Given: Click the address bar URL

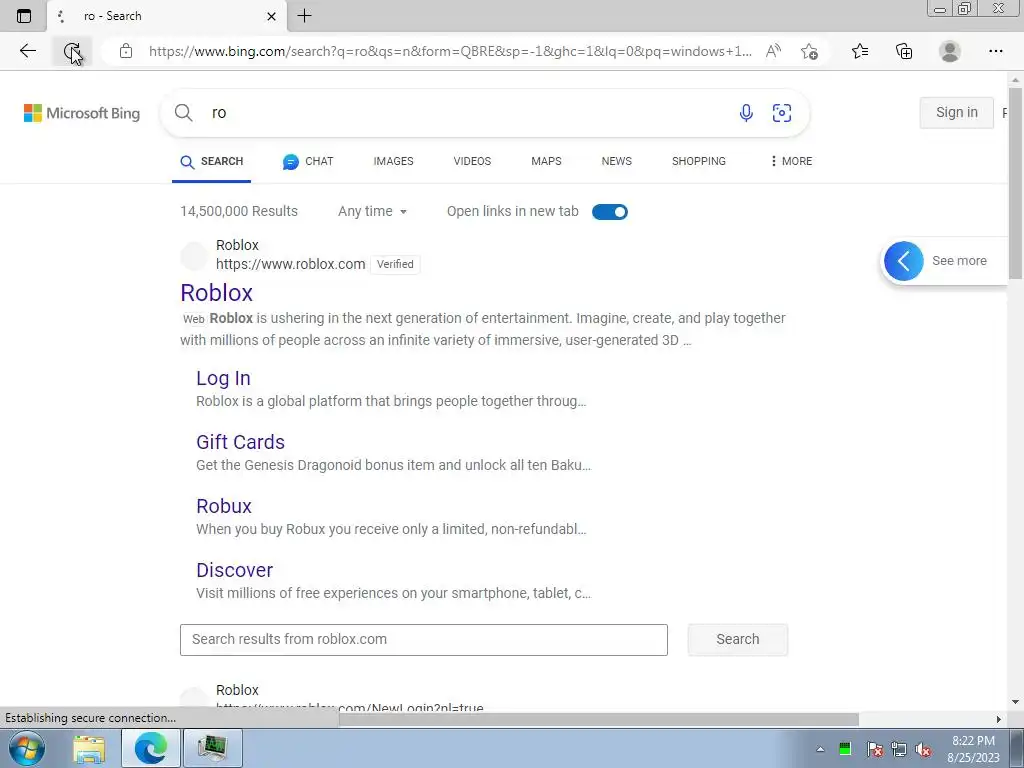Looking at the screenshot, I should (x=450, y=52).
